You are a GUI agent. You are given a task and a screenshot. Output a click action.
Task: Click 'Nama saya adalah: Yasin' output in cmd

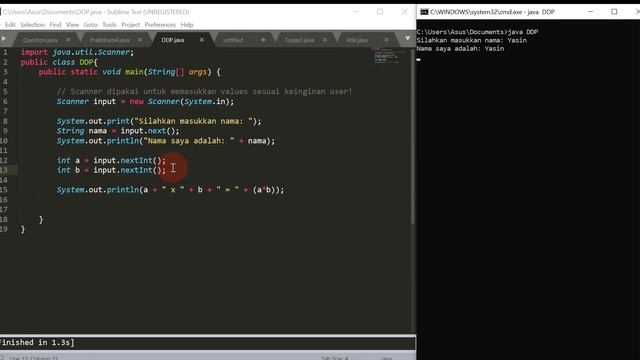[460, 49]
